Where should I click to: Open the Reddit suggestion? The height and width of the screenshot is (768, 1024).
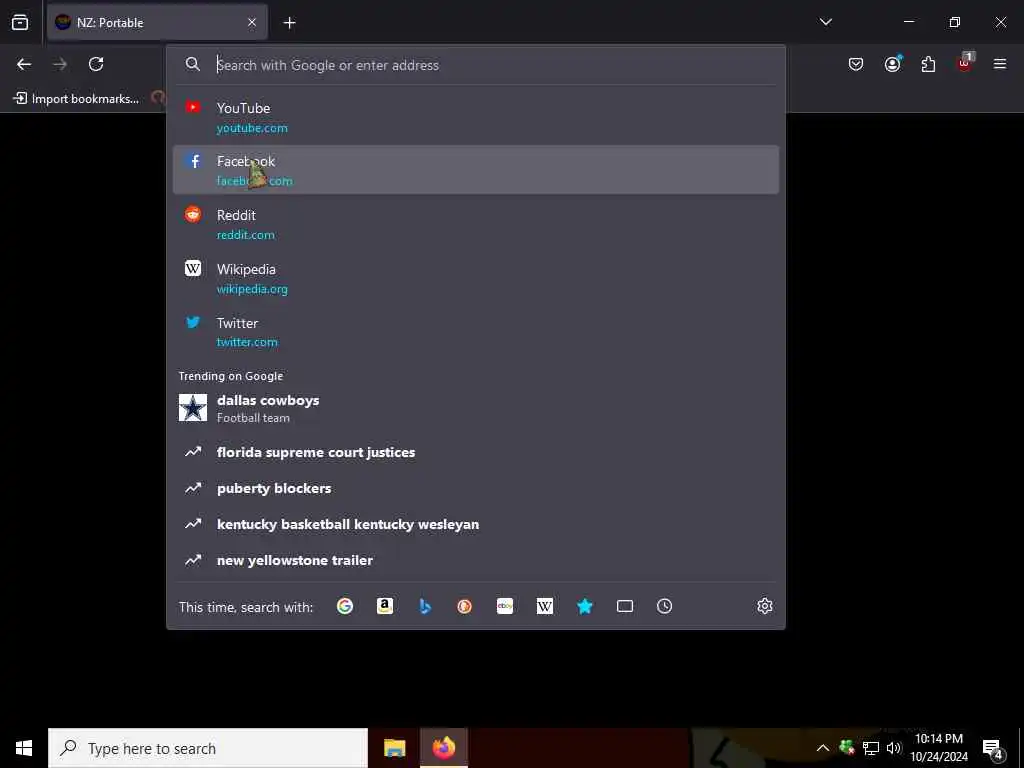coord(475,224)
